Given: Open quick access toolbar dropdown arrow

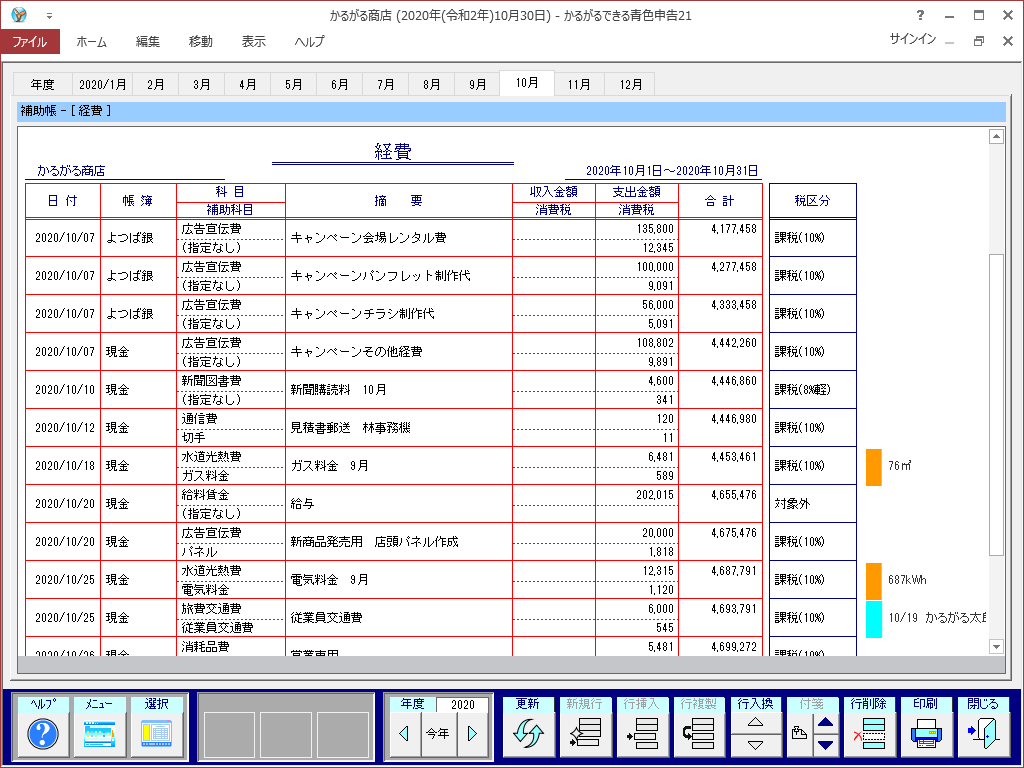Looking at the screenshot, I should (49, 16).
